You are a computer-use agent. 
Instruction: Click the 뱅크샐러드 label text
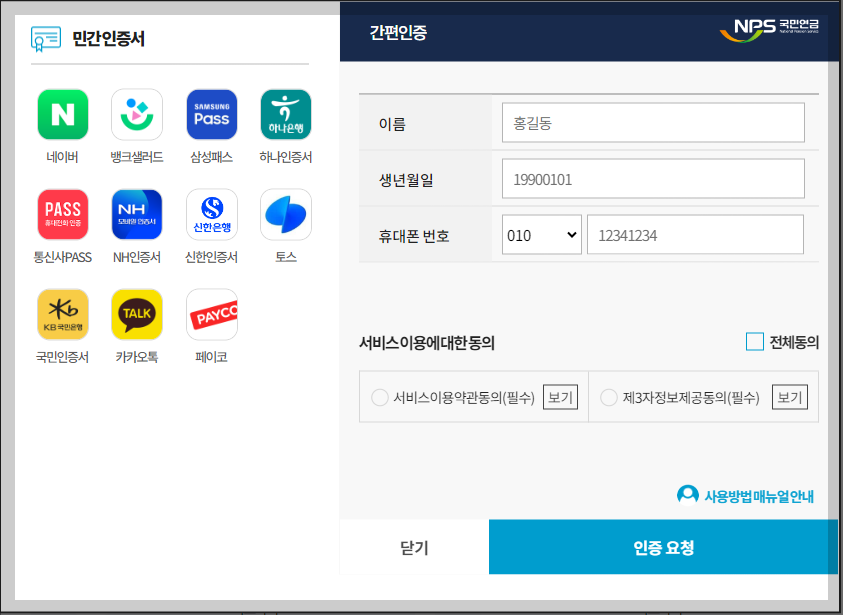[x=137, y=158]
